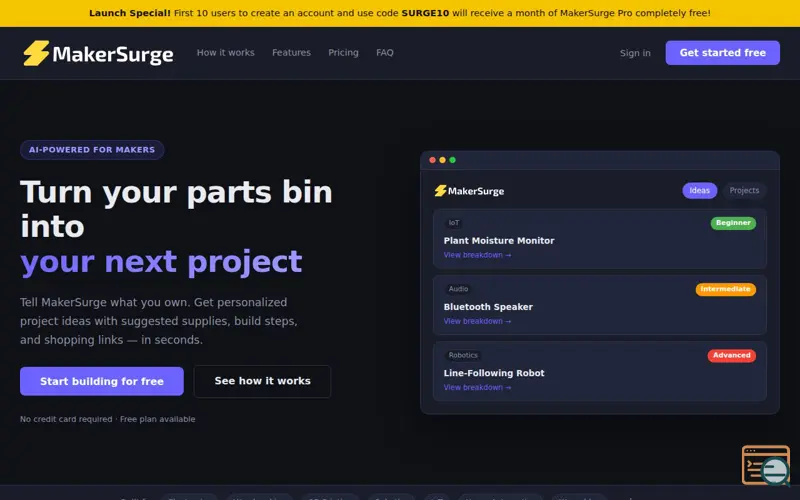This screenshot has height=500, width=800.
Task: Click the red Advanced difficulty badge
Action: (732, 356)
